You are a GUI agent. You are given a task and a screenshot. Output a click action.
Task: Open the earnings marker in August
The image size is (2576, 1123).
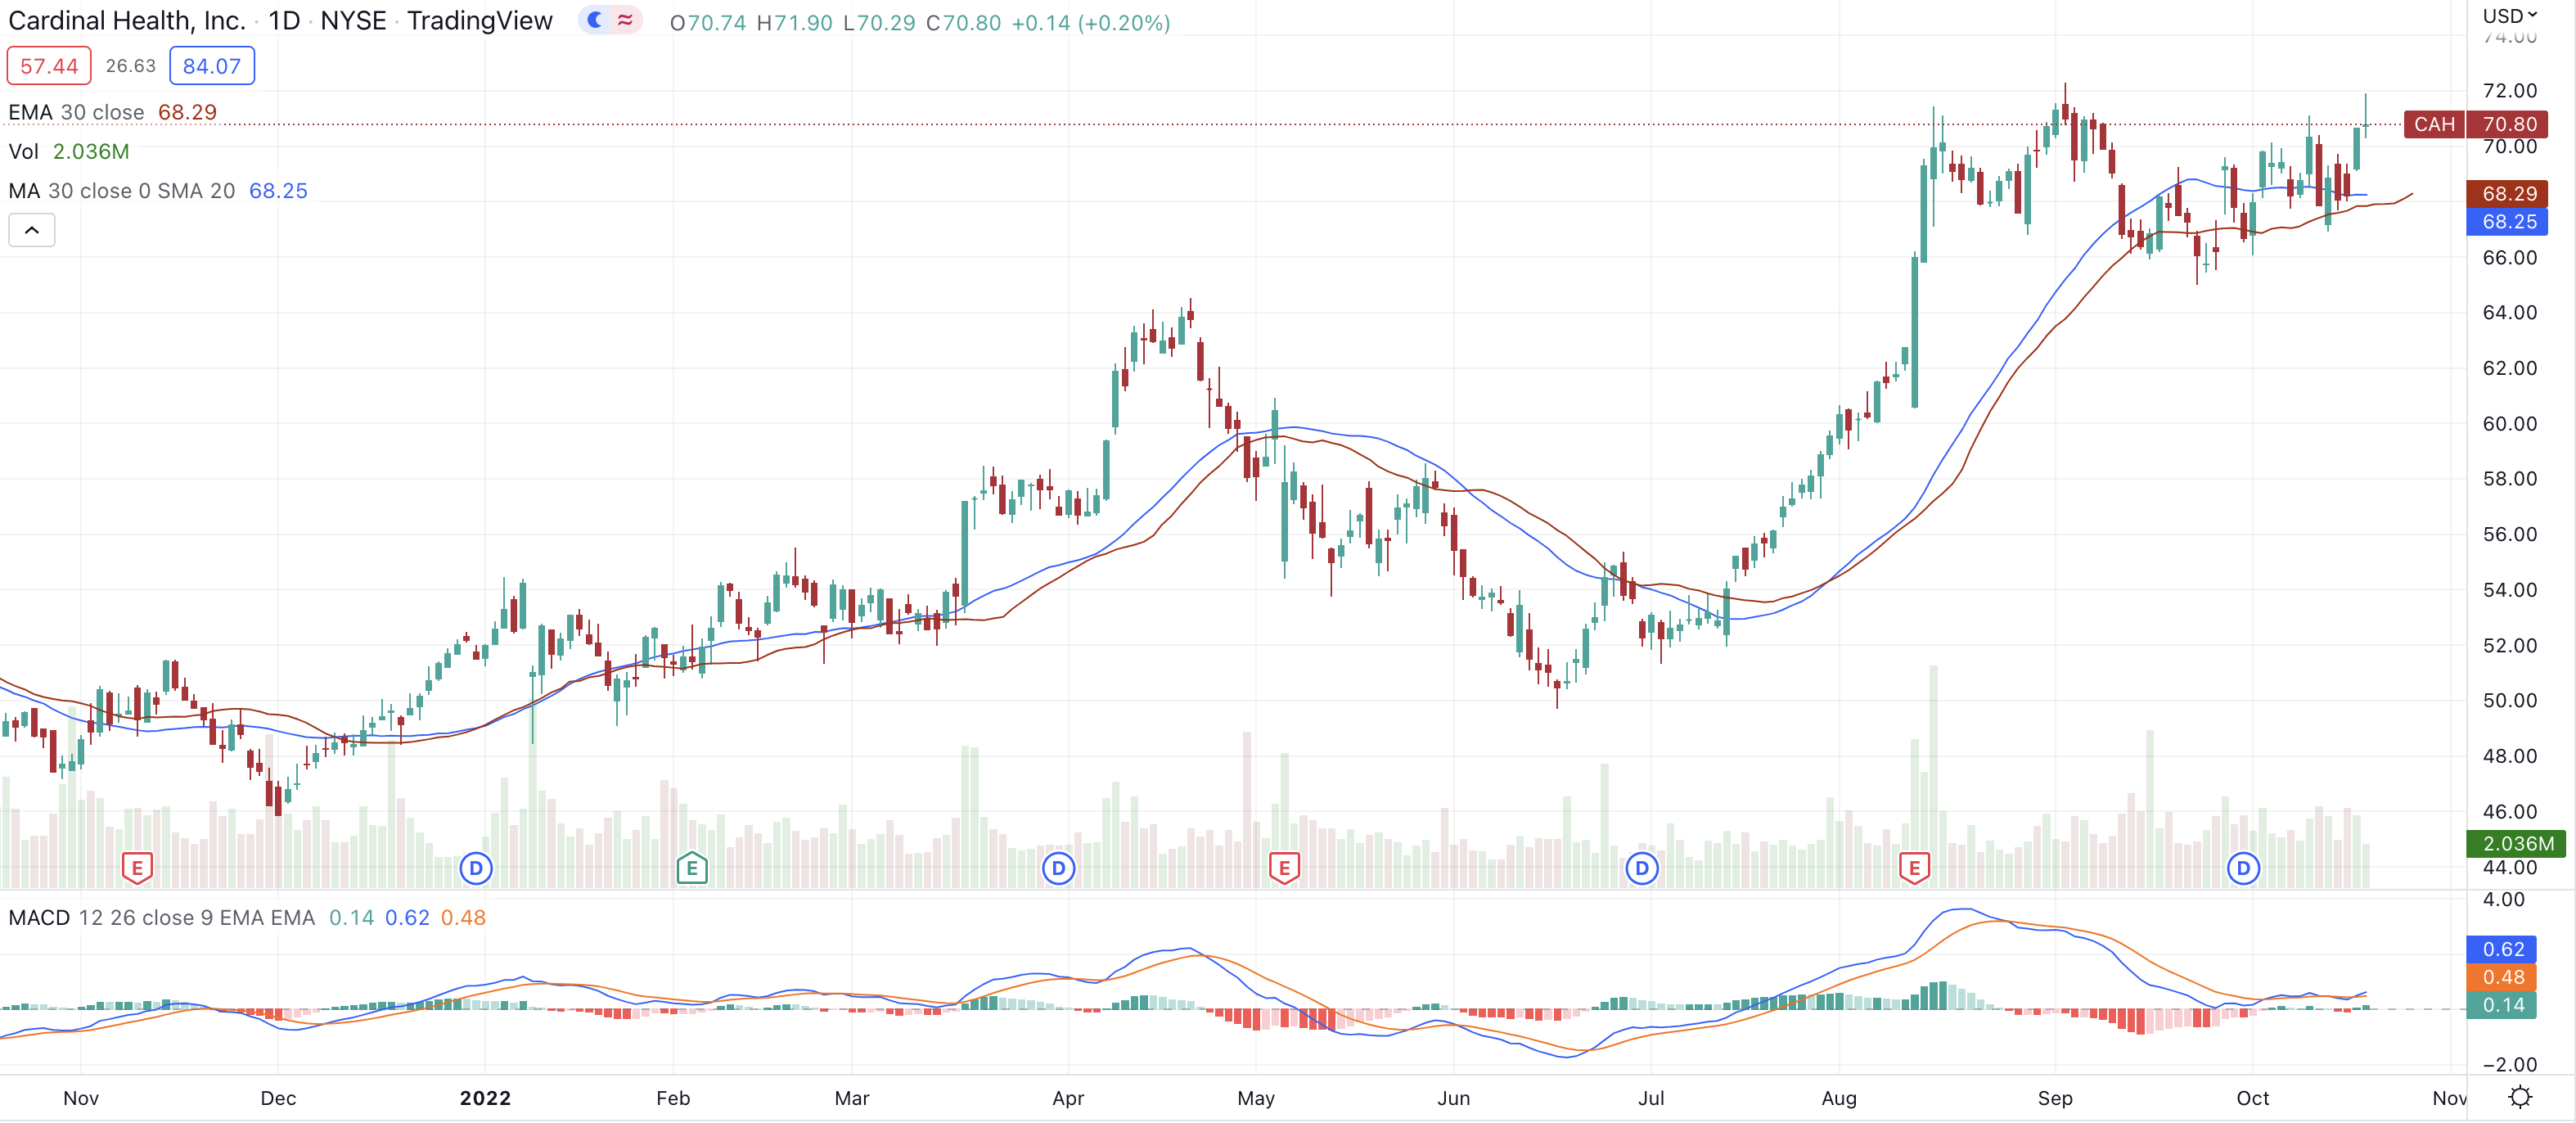click(x=1914, y=868)
